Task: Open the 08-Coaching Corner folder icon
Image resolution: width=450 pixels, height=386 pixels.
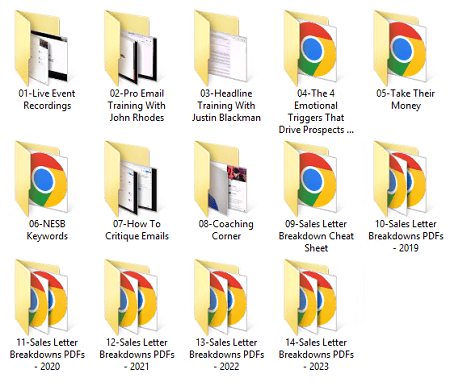Action: (221, 179)
